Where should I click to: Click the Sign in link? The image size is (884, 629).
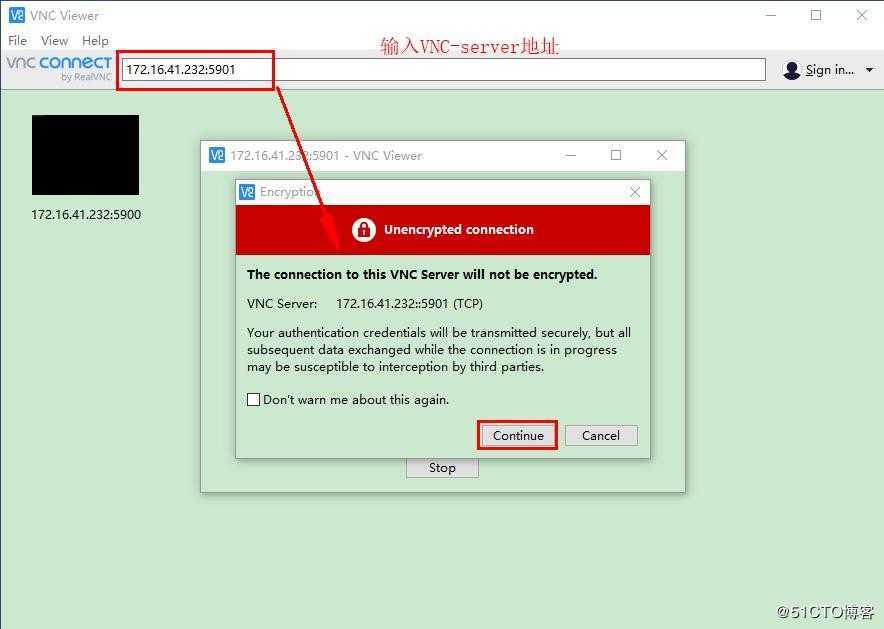click(x=829, y=70)
